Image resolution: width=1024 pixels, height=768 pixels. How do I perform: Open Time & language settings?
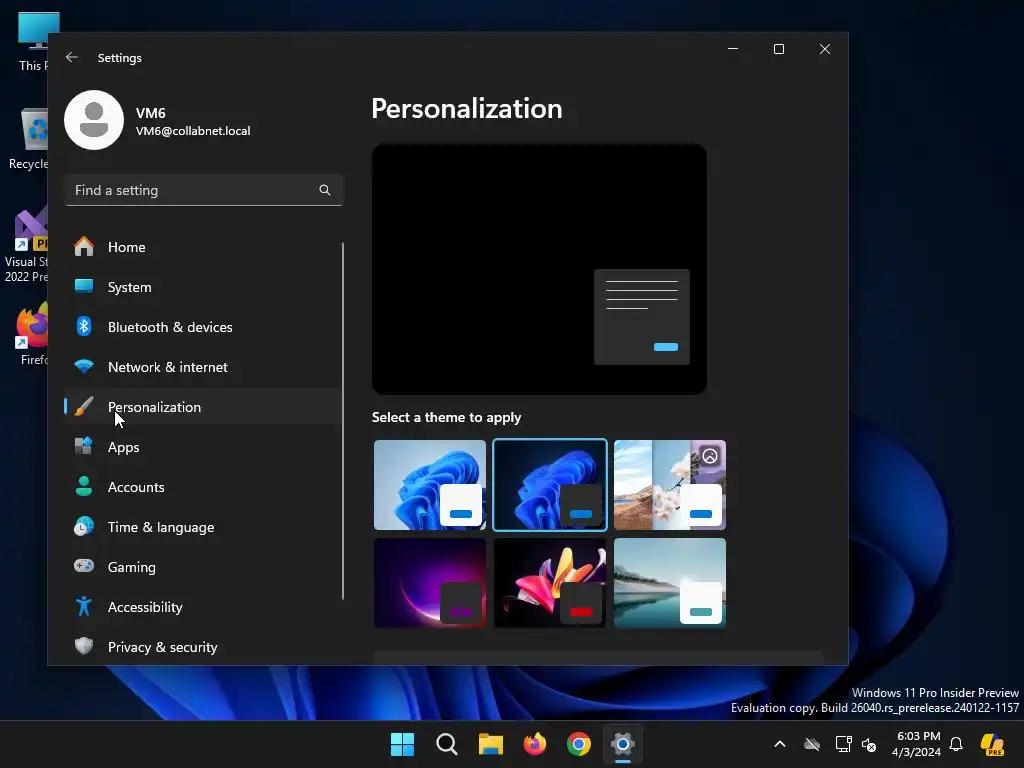click(x=202, y=526)
